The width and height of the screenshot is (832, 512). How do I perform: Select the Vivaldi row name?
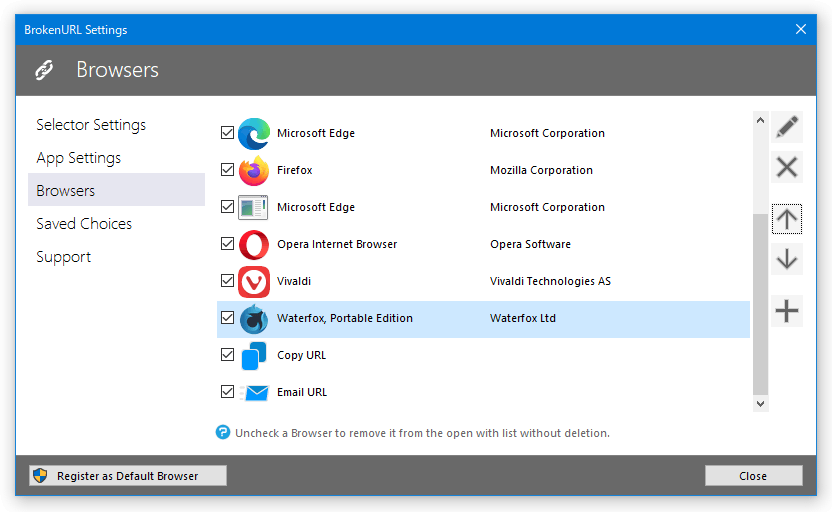click(294, 281)
